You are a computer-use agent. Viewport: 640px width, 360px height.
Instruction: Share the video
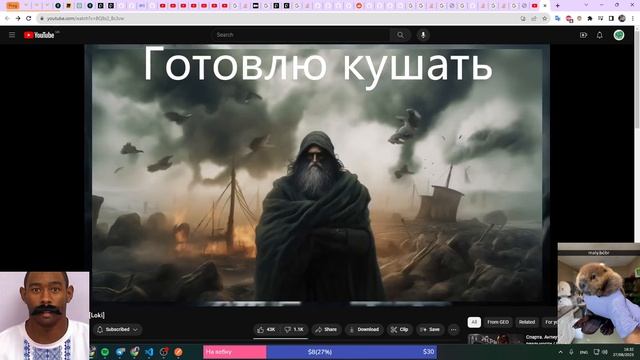[326, 329]
